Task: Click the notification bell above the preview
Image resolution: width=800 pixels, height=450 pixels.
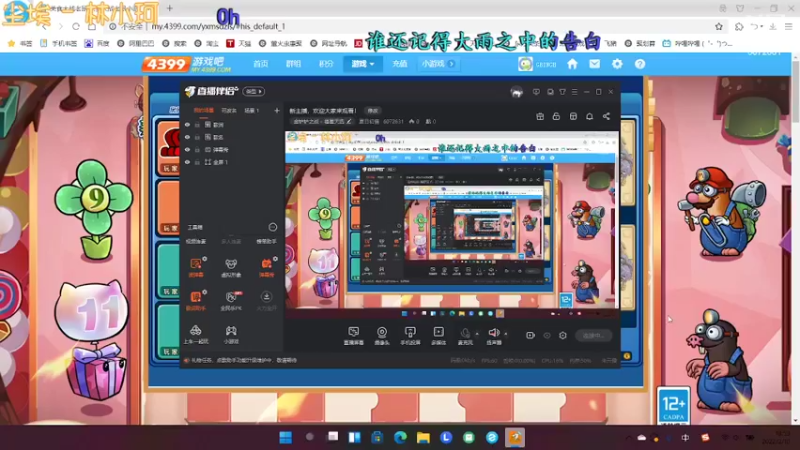Action: (x=589, y=116)
